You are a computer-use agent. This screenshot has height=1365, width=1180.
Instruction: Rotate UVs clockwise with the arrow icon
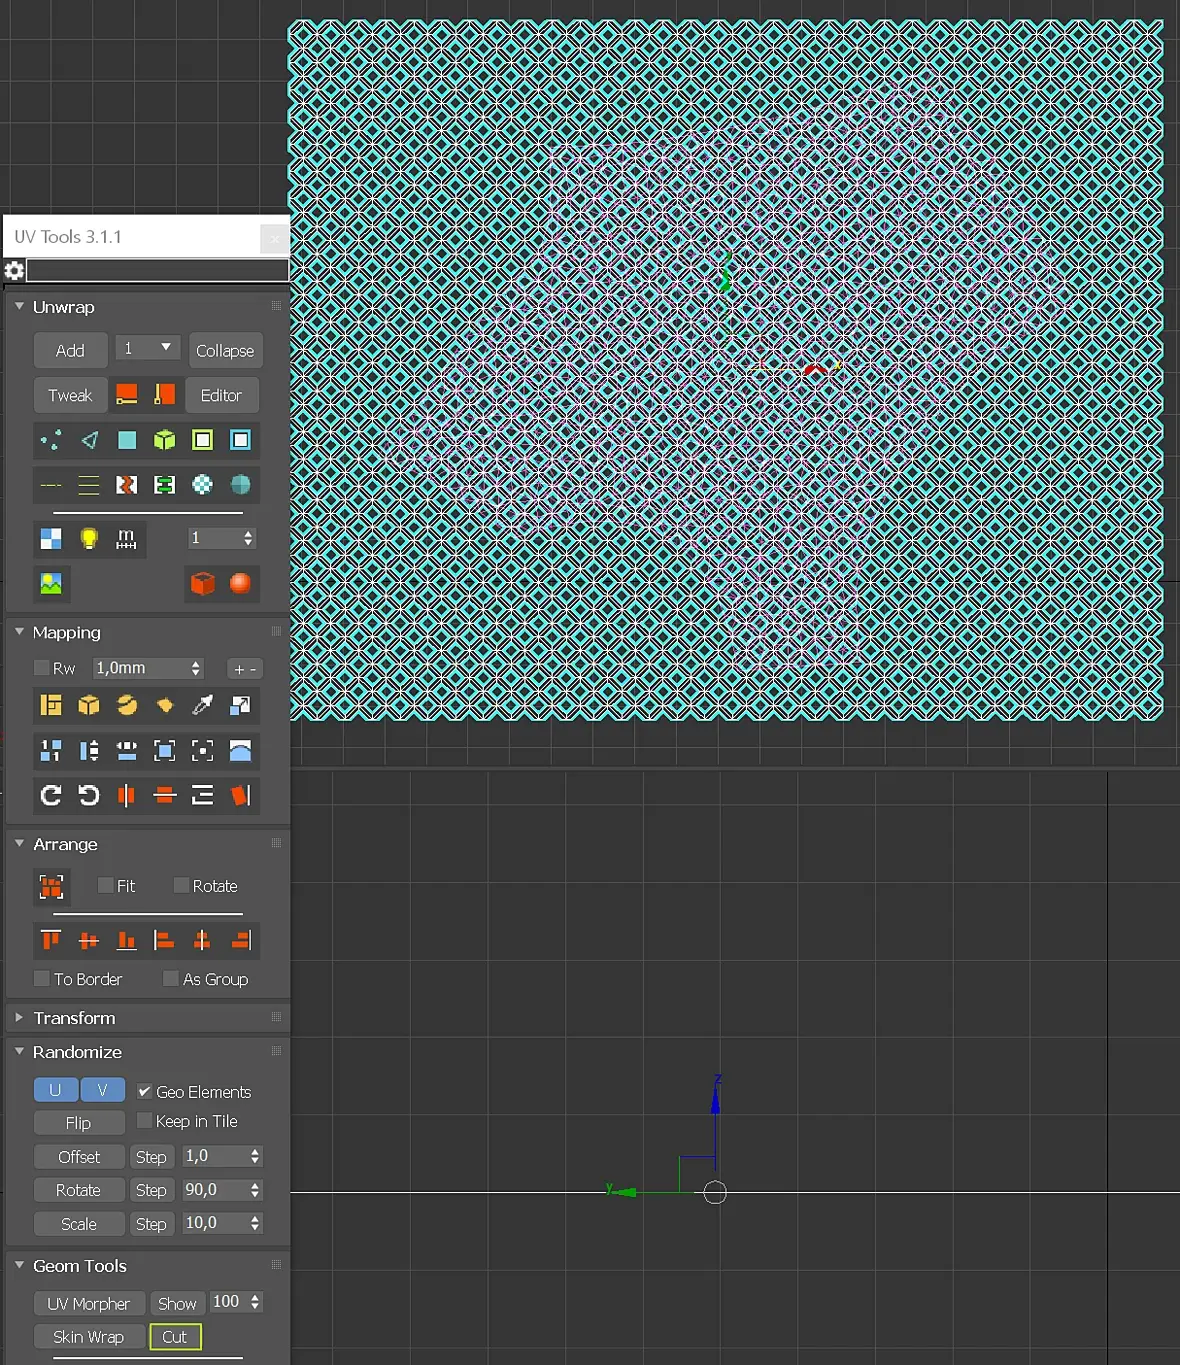pyautogui.click(x=51, y=795)
